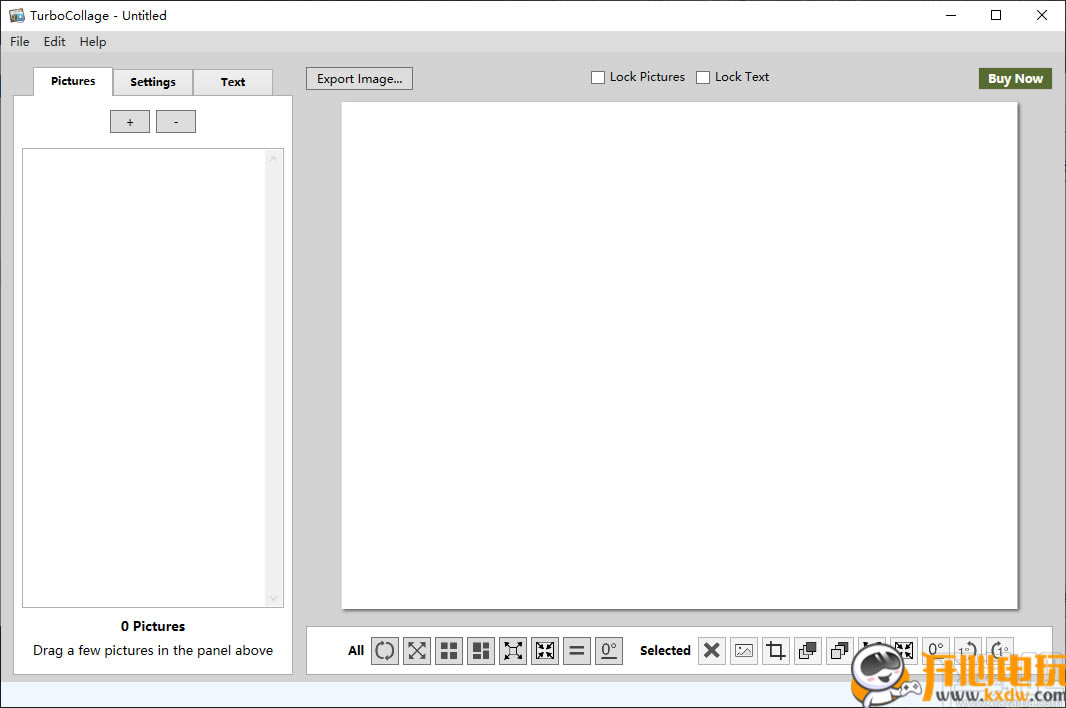Click the crop icon for selected picture
This screenshot has height=708, width=1066.
(x=775, y=651)
